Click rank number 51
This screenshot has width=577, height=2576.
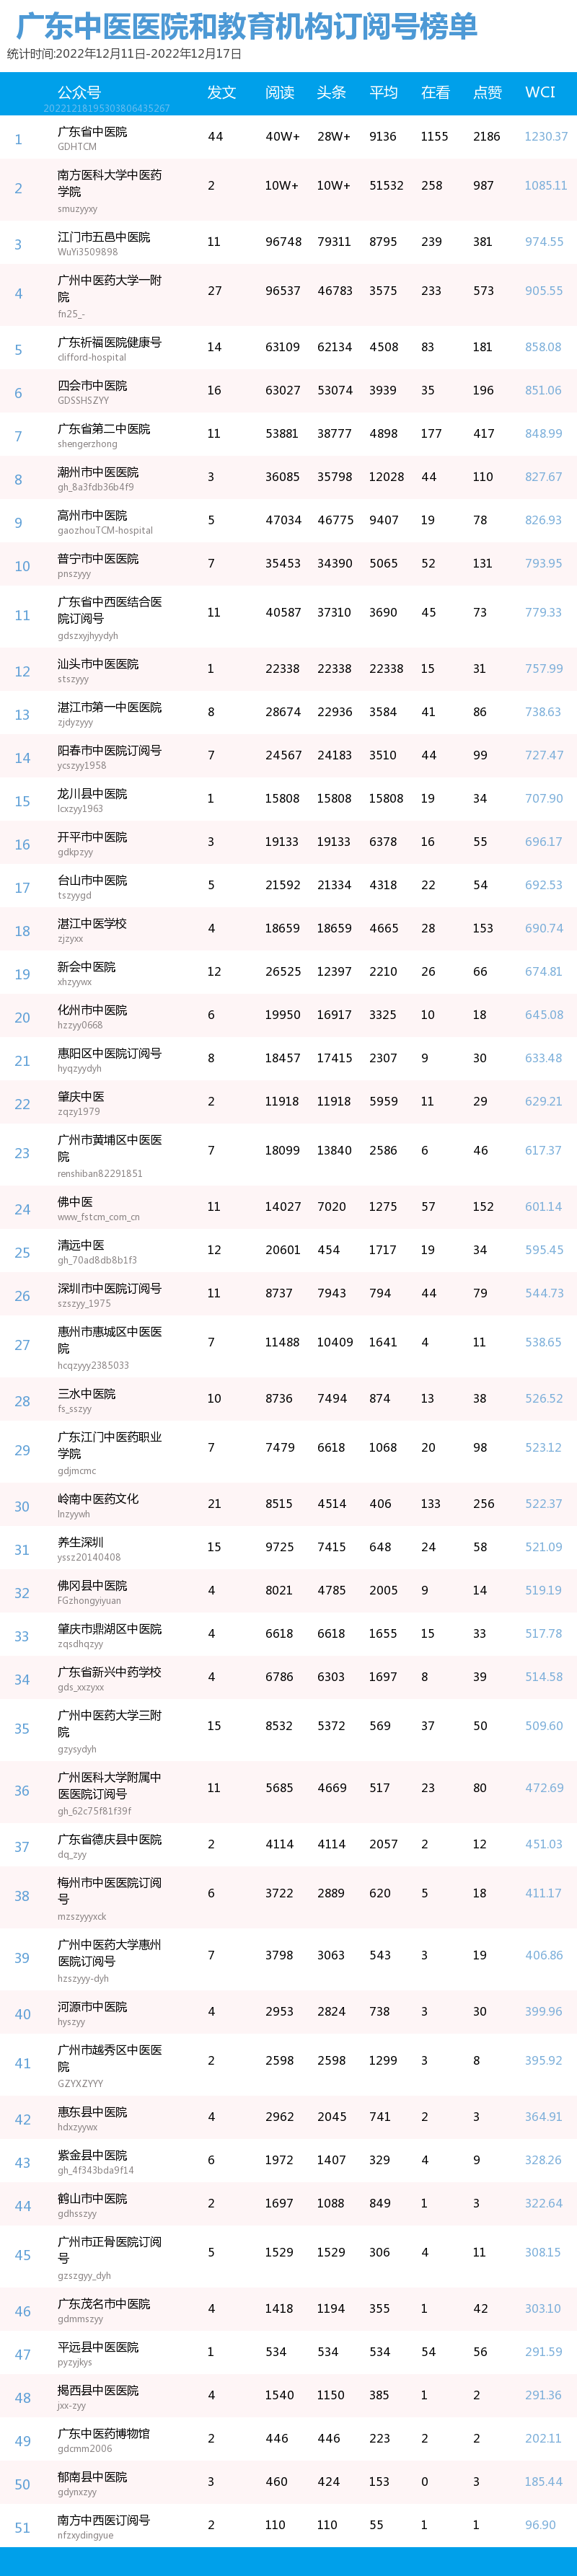(x=22, y=2527)
